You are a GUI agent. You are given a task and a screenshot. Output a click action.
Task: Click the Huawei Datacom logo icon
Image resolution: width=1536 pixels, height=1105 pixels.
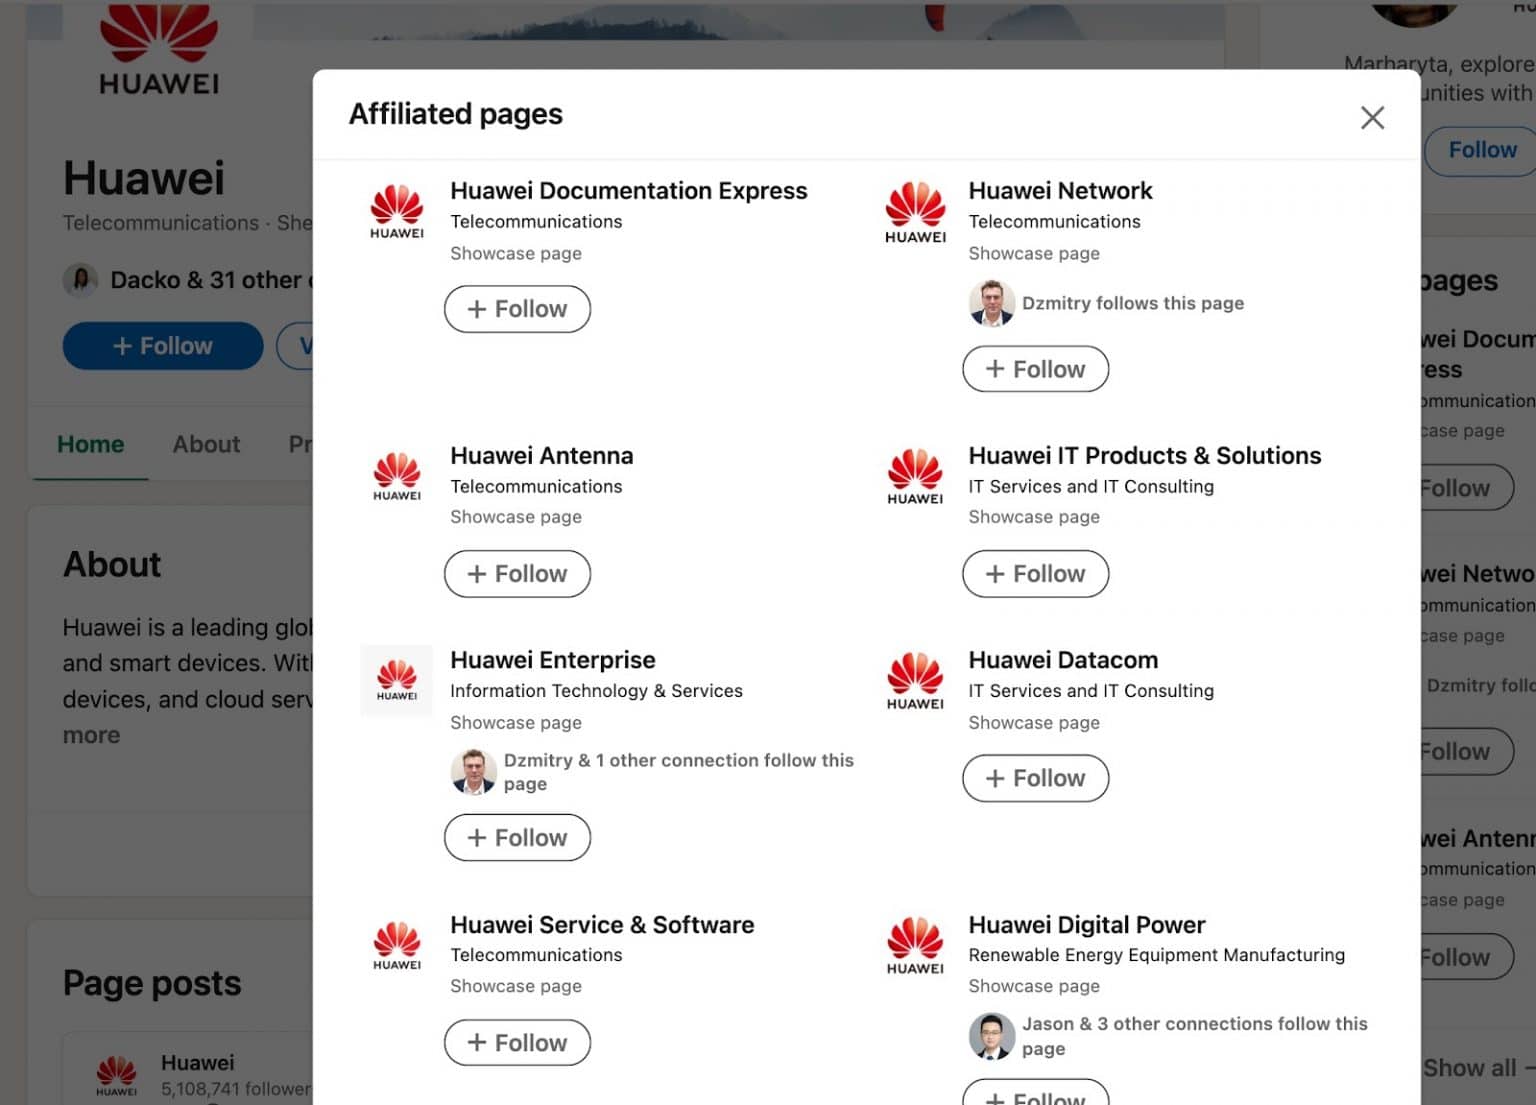click(x=914, y=681)
